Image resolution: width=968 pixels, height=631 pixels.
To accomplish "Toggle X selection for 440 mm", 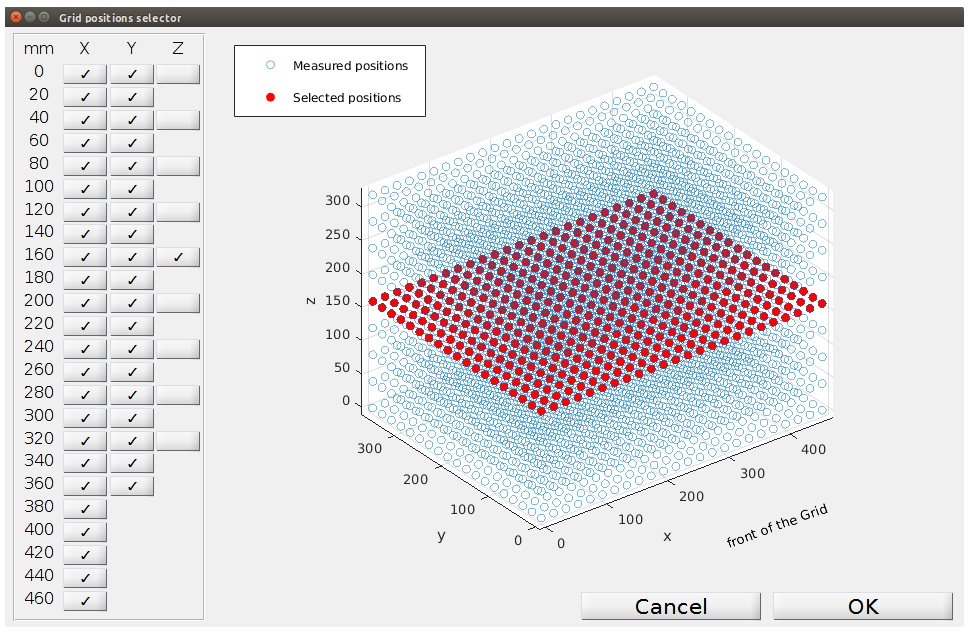I will coord(85,578).
